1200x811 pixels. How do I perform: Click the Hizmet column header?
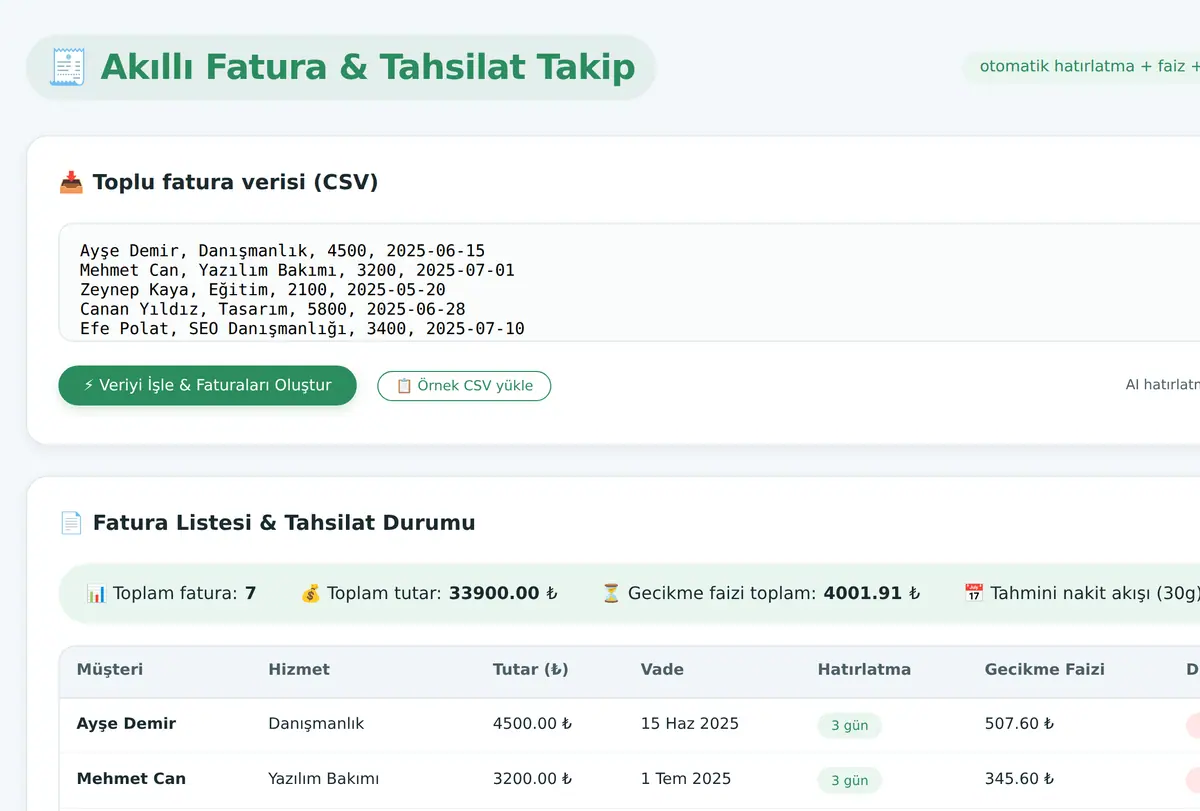point(299,669)
